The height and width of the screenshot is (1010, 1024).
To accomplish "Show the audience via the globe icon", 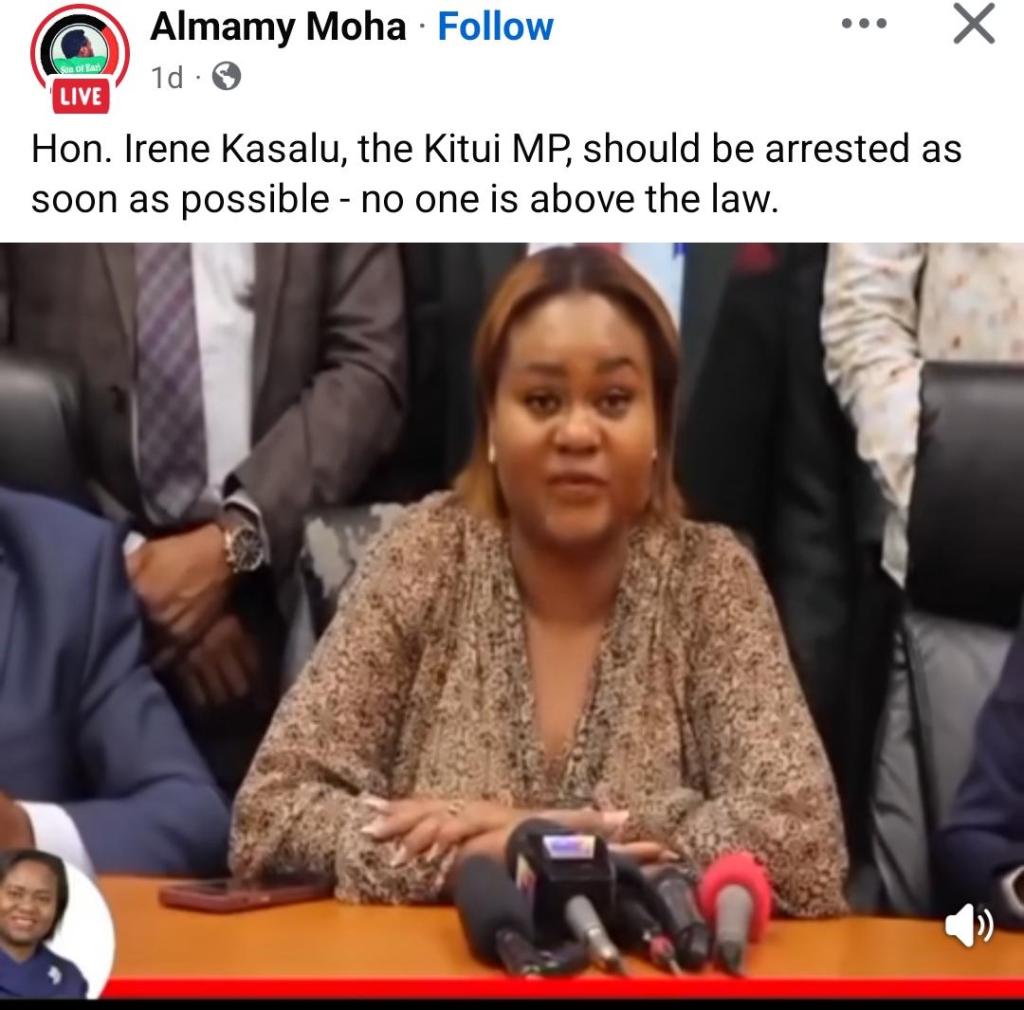I will (227, 76).
